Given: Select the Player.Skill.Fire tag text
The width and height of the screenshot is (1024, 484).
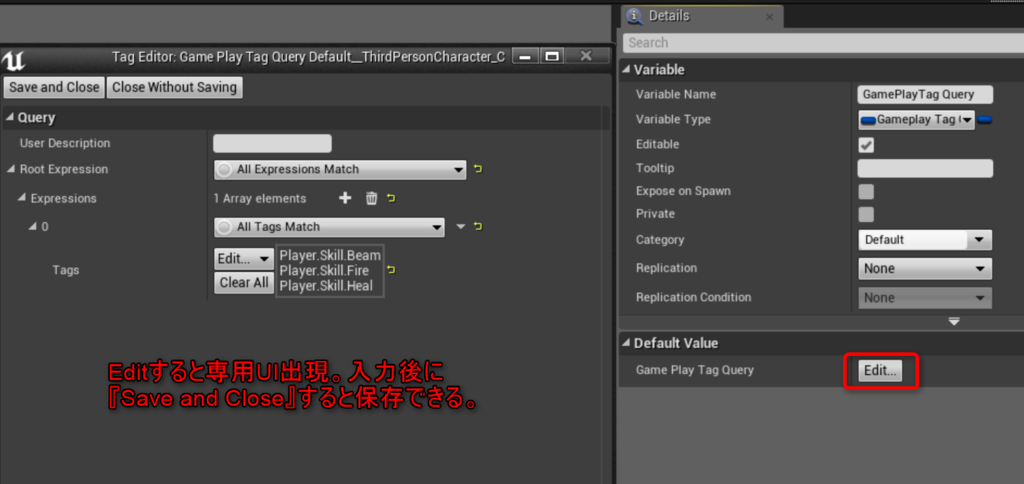Looking at the screenshot, I should [324, 270].
